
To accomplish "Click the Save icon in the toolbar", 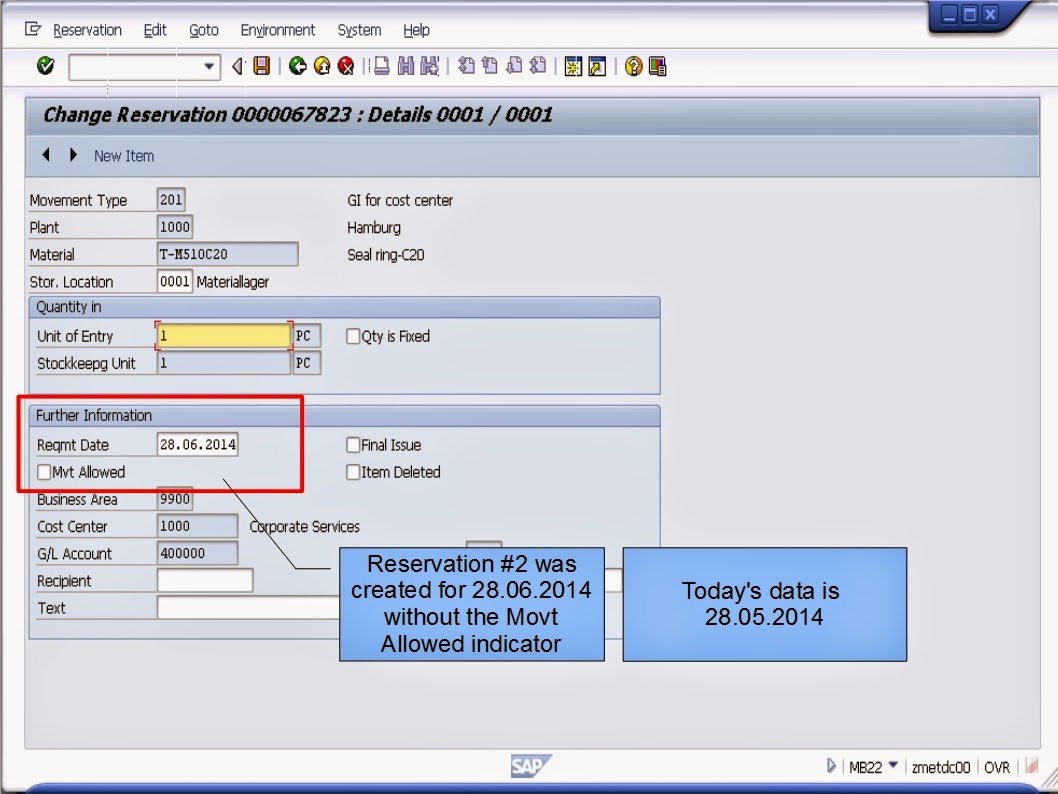I will tap(260, 67).
